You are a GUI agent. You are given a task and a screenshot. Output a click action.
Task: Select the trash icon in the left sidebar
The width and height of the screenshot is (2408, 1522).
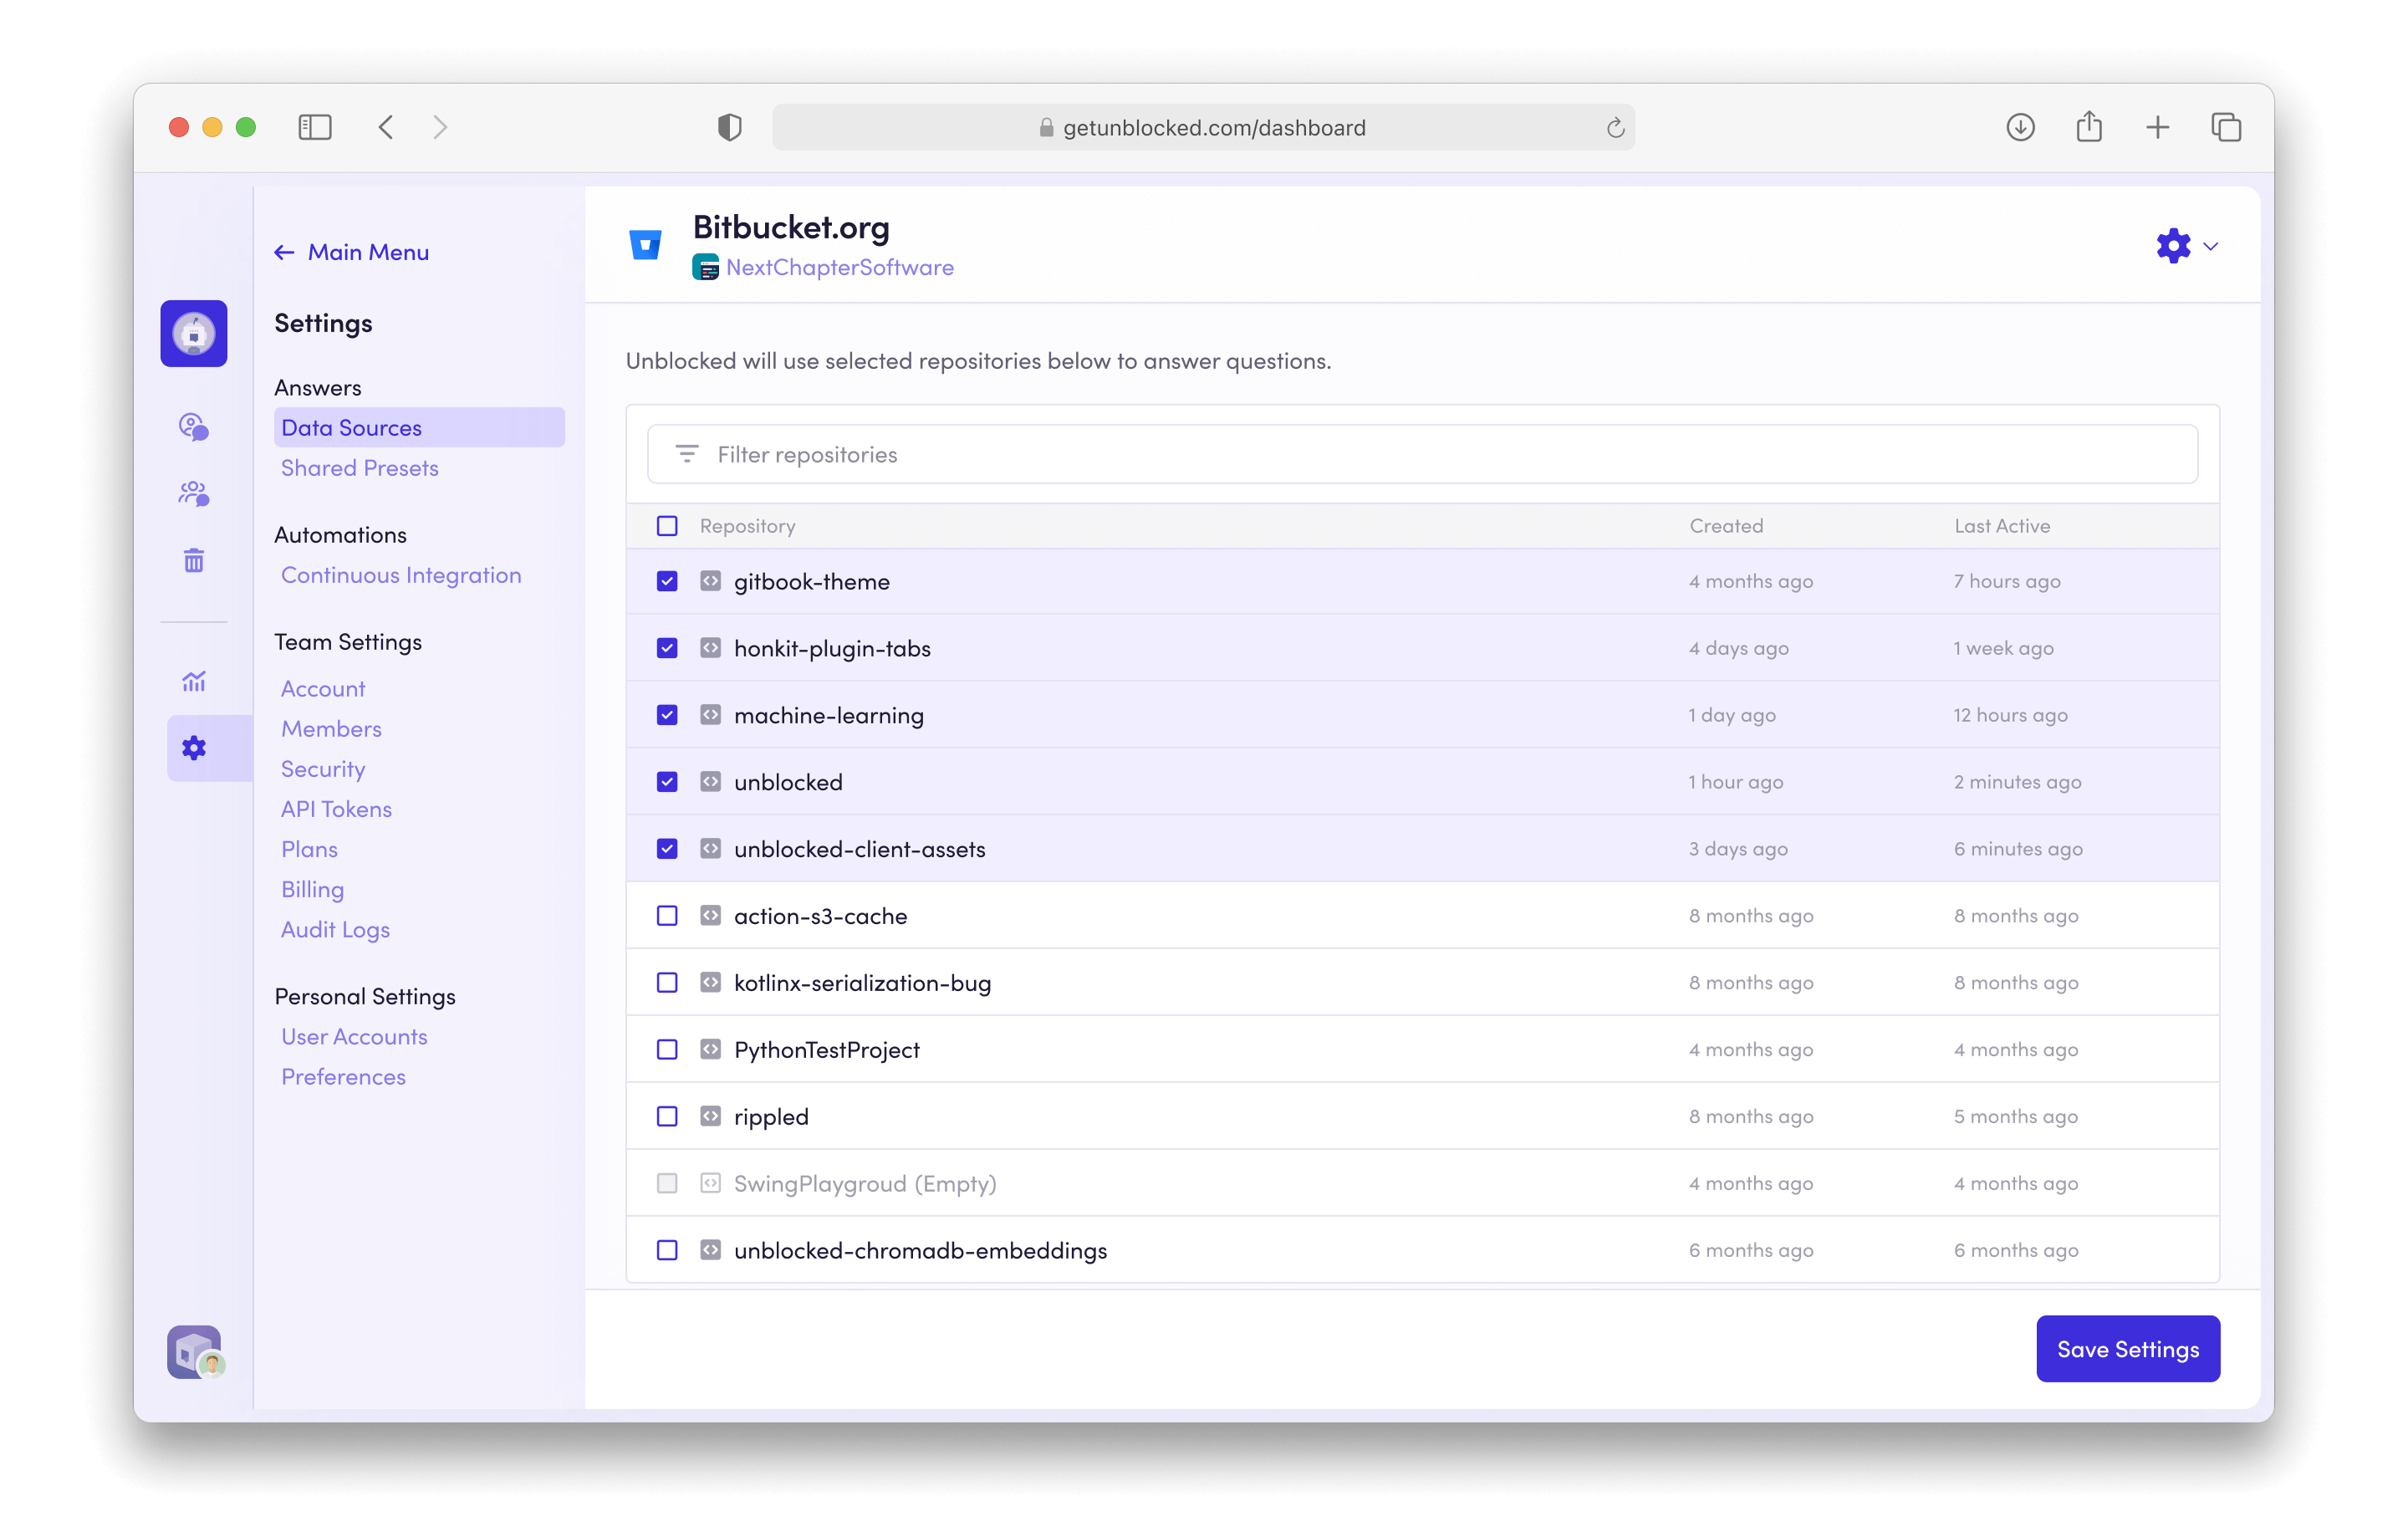tap(193, 560)
